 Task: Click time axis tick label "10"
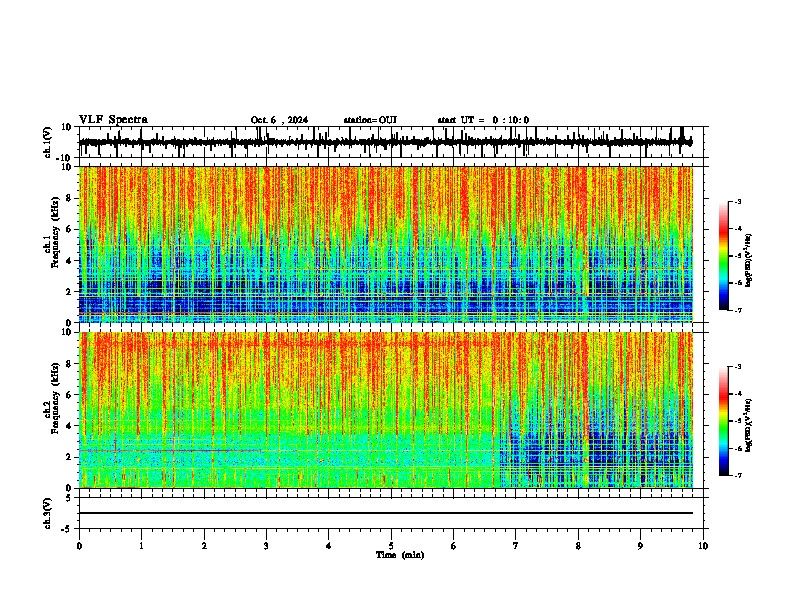tap(703, 546)
